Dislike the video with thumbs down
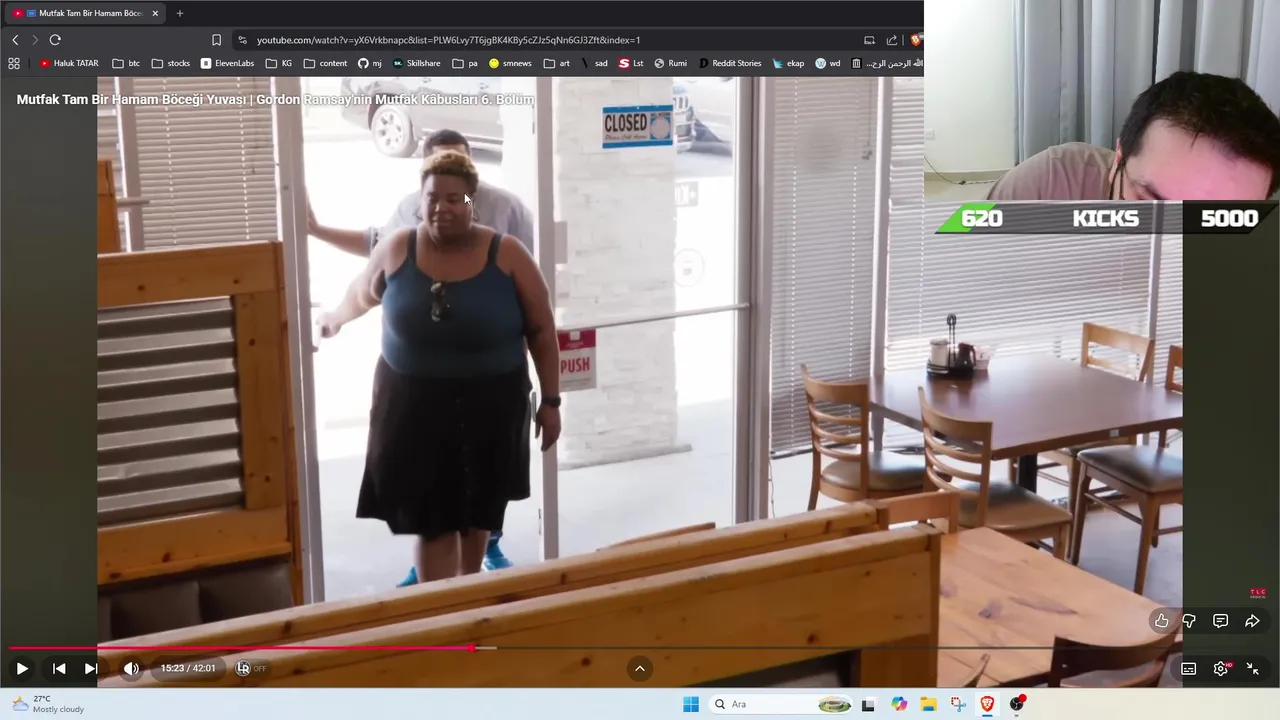1280x720 pixels. click(1189, 621)
